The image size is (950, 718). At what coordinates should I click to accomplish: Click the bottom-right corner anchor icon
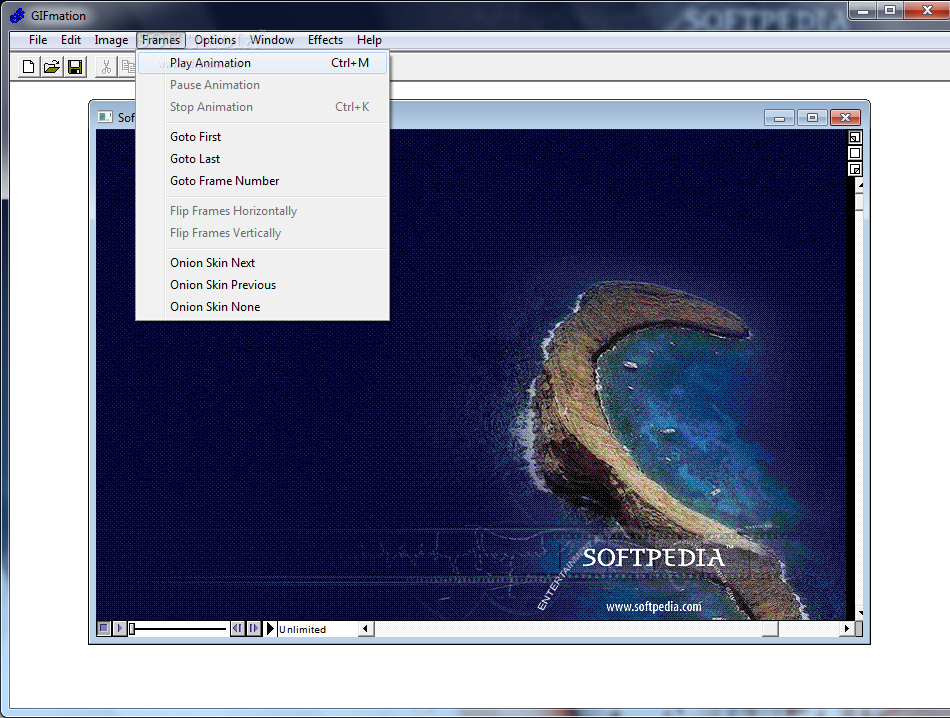854,169
